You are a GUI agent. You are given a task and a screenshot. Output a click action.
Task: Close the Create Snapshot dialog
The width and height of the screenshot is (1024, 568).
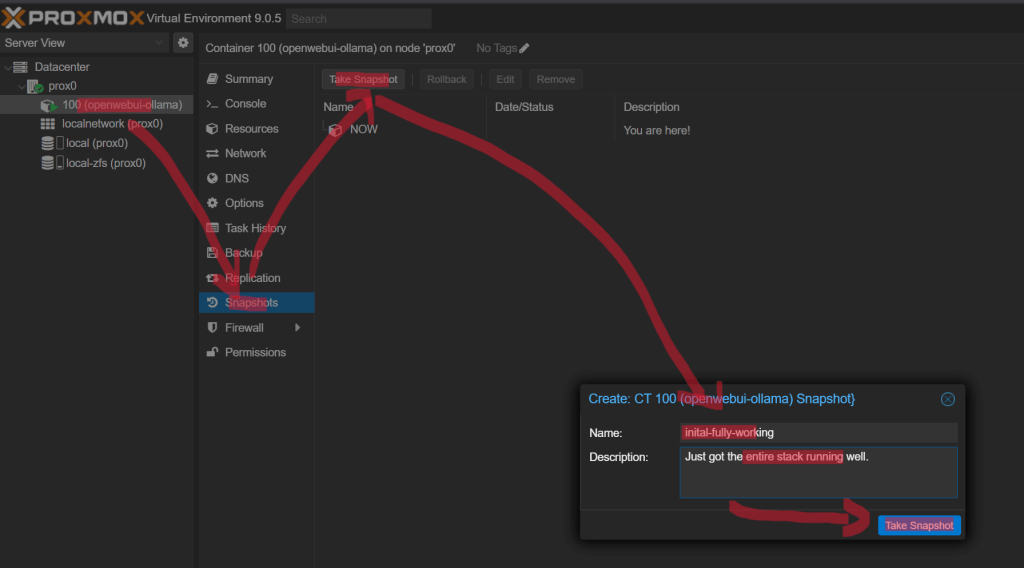[947, 399]
